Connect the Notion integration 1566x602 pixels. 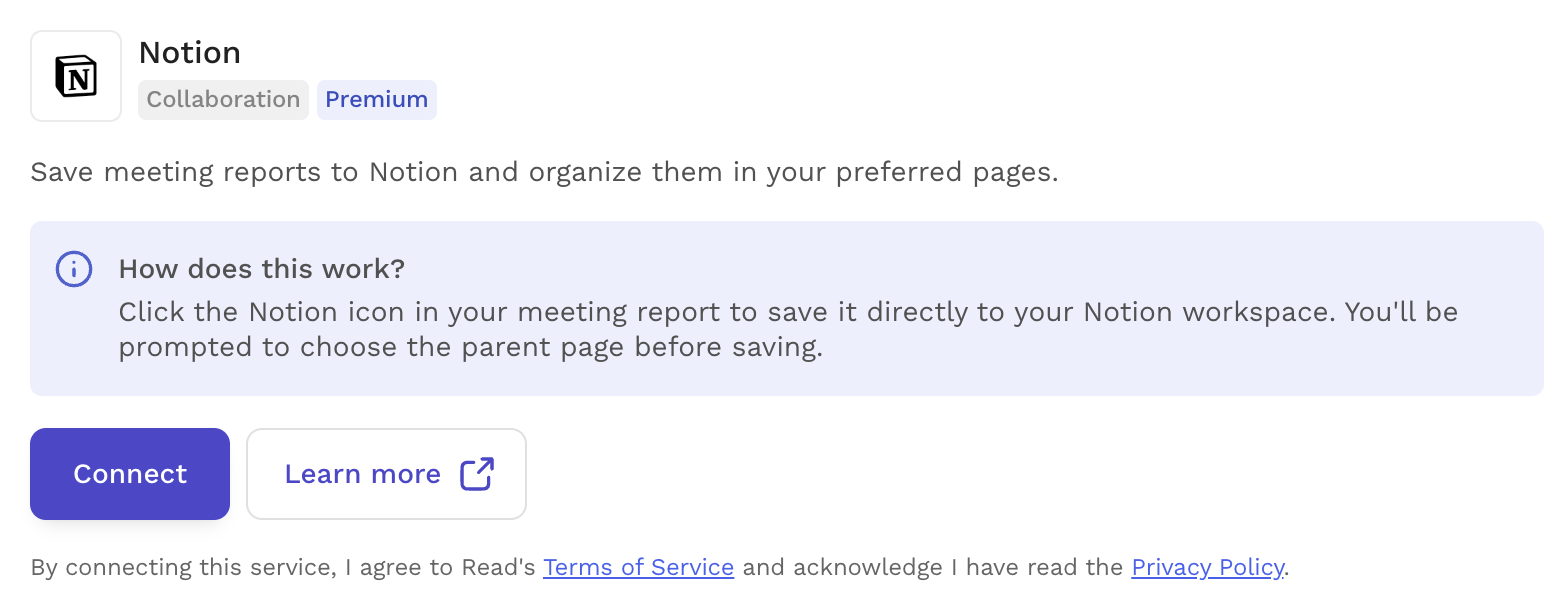pyautogui.click(x=130, y=474)
